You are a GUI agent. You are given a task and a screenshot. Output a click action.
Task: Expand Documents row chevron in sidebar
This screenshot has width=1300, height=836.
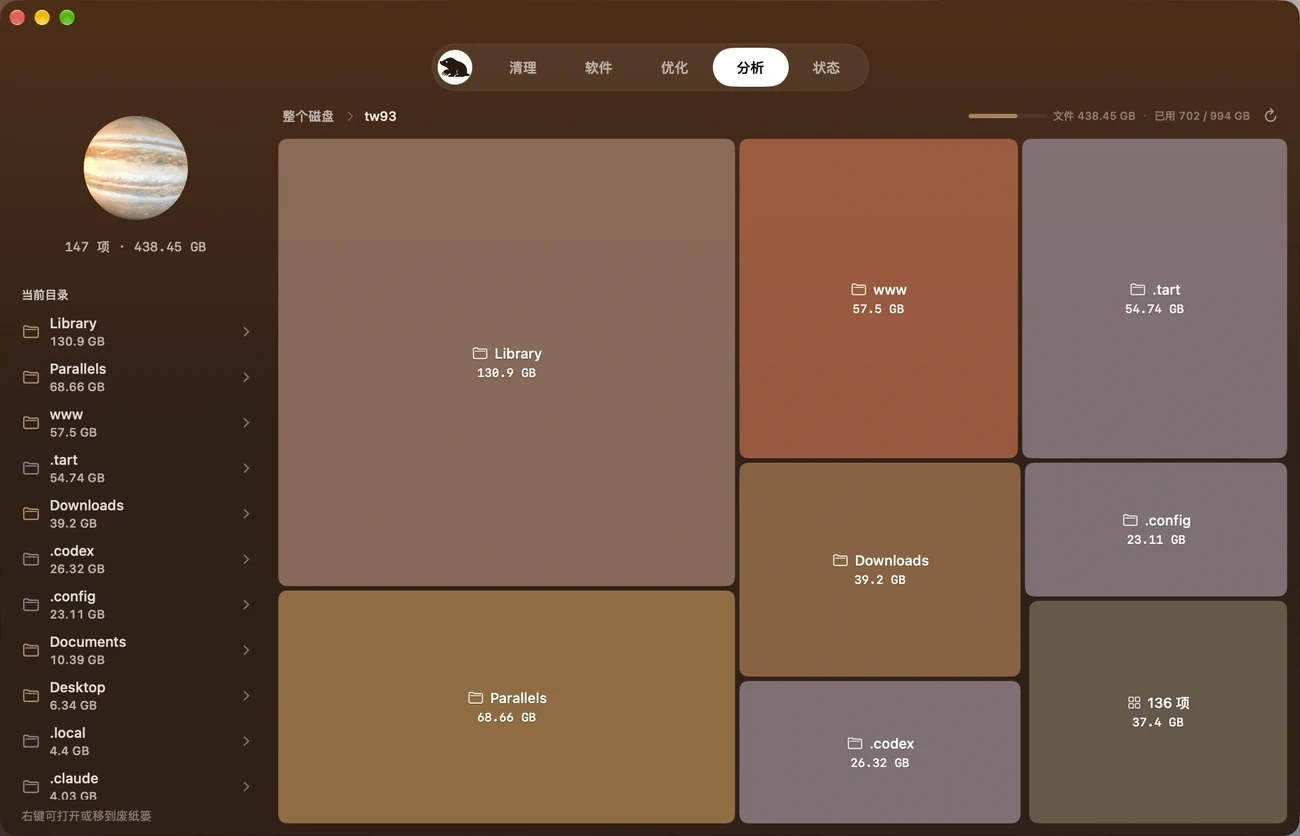tap(246, 650)
